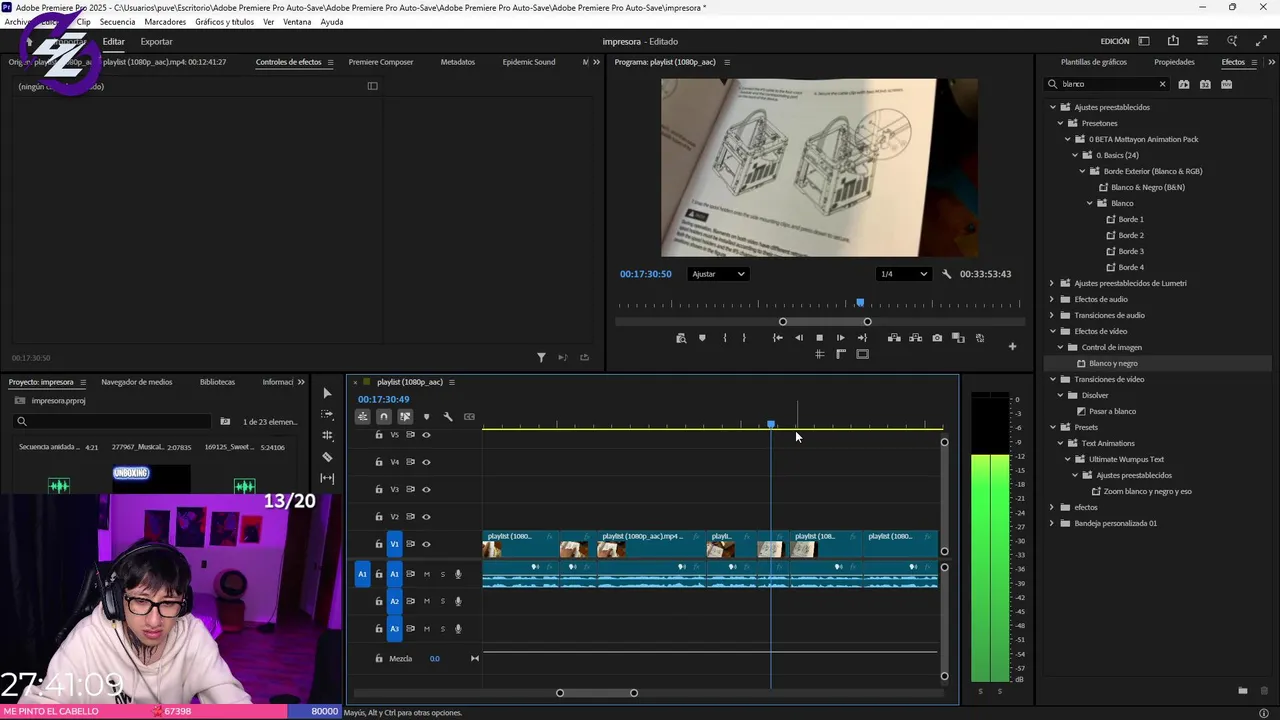
Task: Click the Add Marker icon in timeline
Action: 426,417
